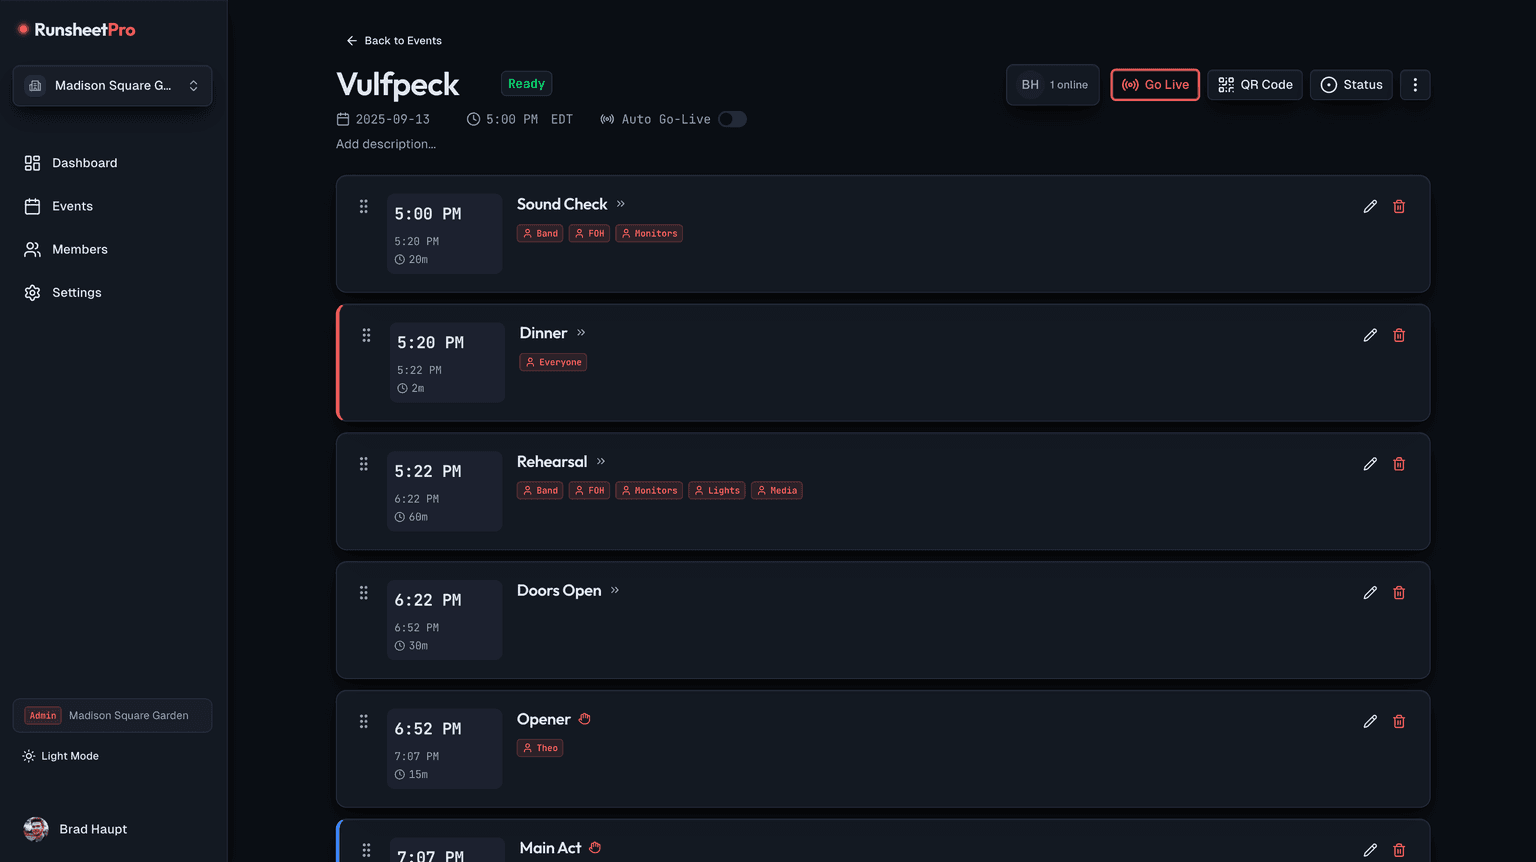Open the three-dot more options menu

click(1415, 85)
